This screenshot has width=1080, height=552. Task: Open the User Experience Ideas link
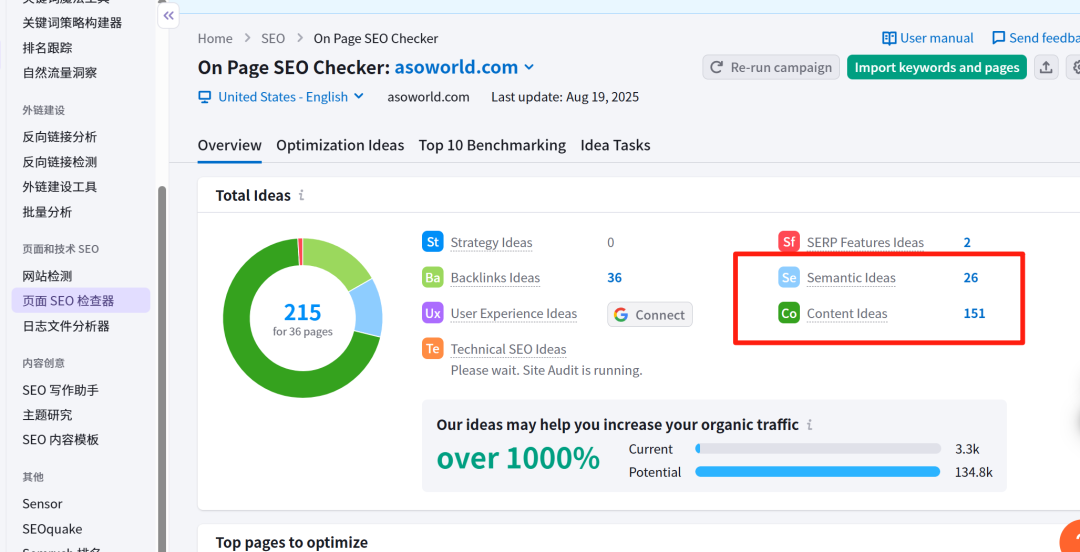tap(514, 314)
